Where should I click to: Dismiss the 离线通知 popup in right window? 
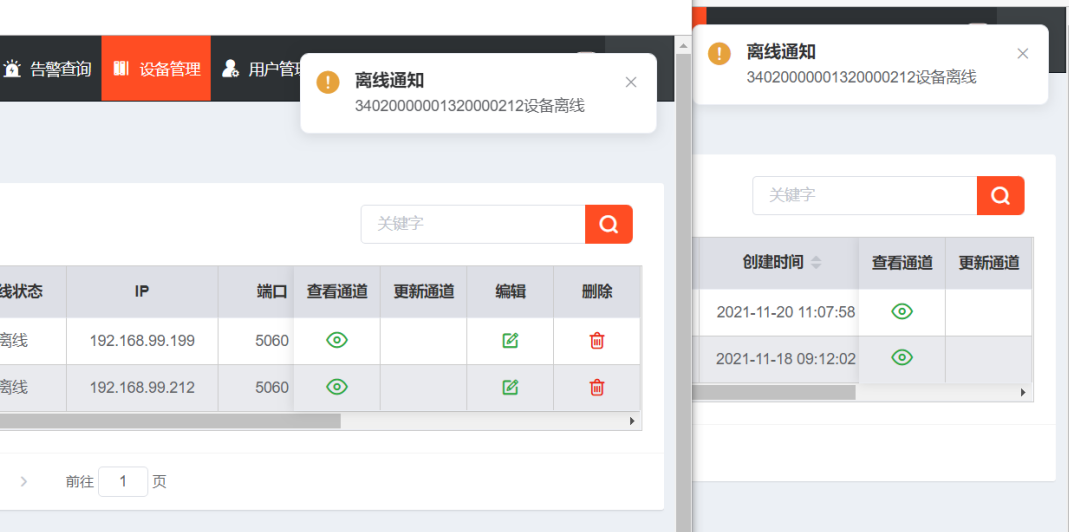click(x=1023, y=54)
